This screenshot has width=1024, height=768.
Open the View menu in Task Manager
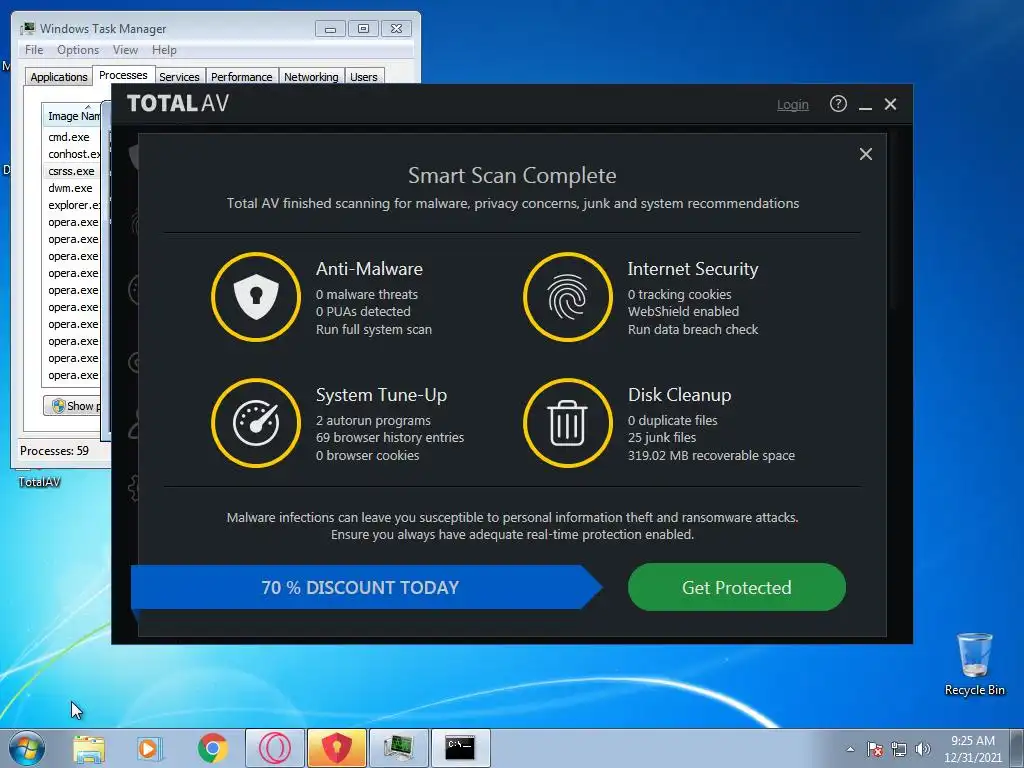(x=125, y=50)
